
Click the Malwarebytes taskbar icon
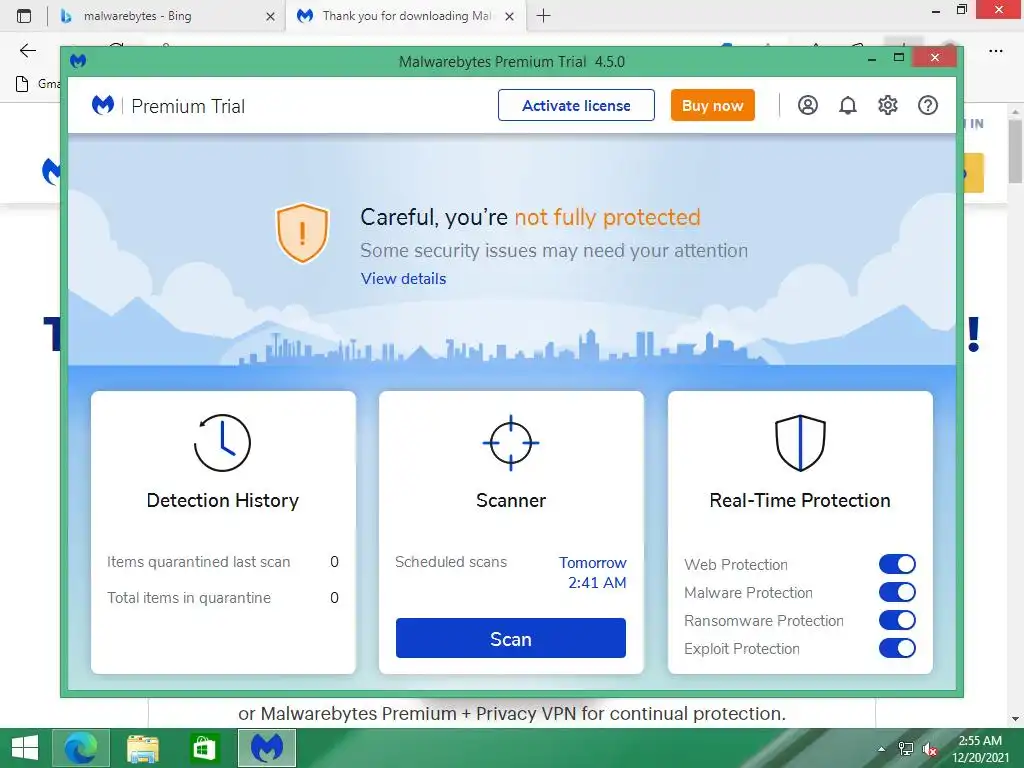tap(266, 748)
